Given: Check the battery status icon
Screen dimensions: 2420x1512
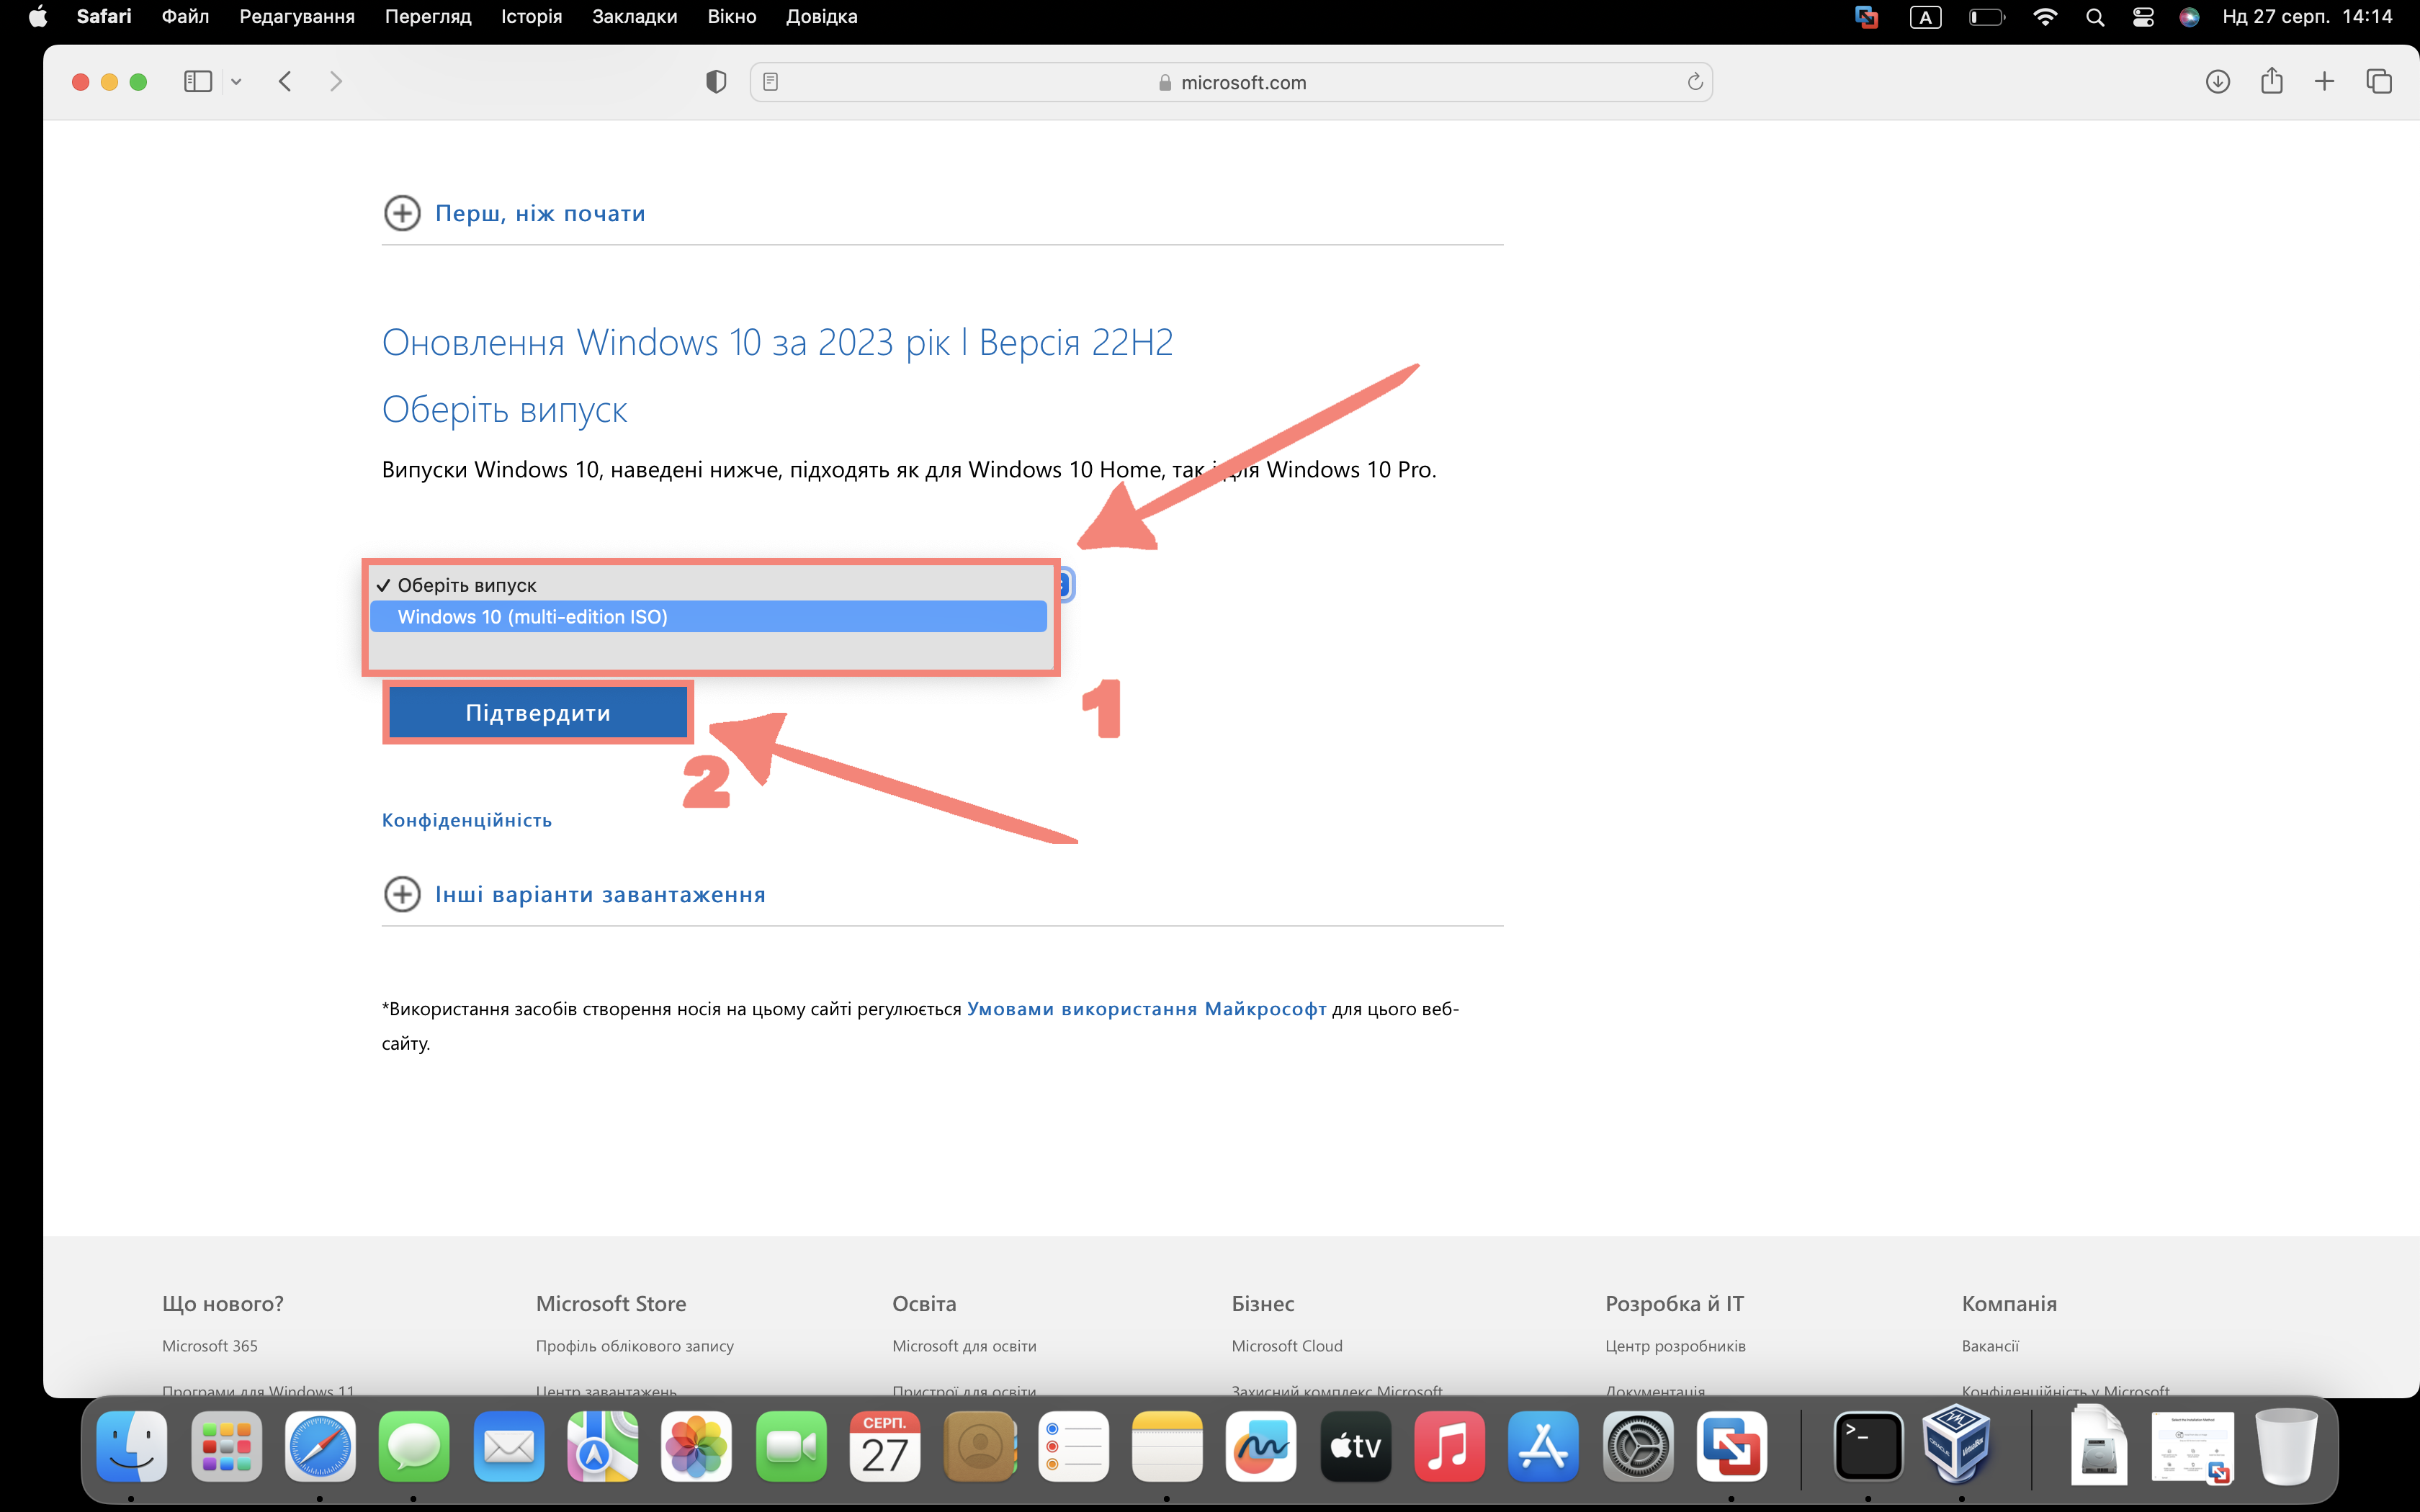Looking at the screenshot, I should click(1986, 17).
